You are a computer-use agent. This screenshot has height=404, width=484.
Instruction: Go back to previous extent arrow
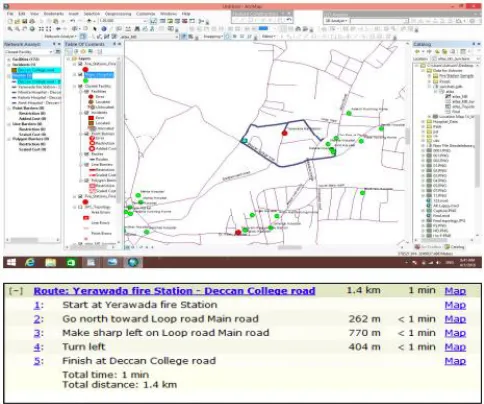point(58,29)
